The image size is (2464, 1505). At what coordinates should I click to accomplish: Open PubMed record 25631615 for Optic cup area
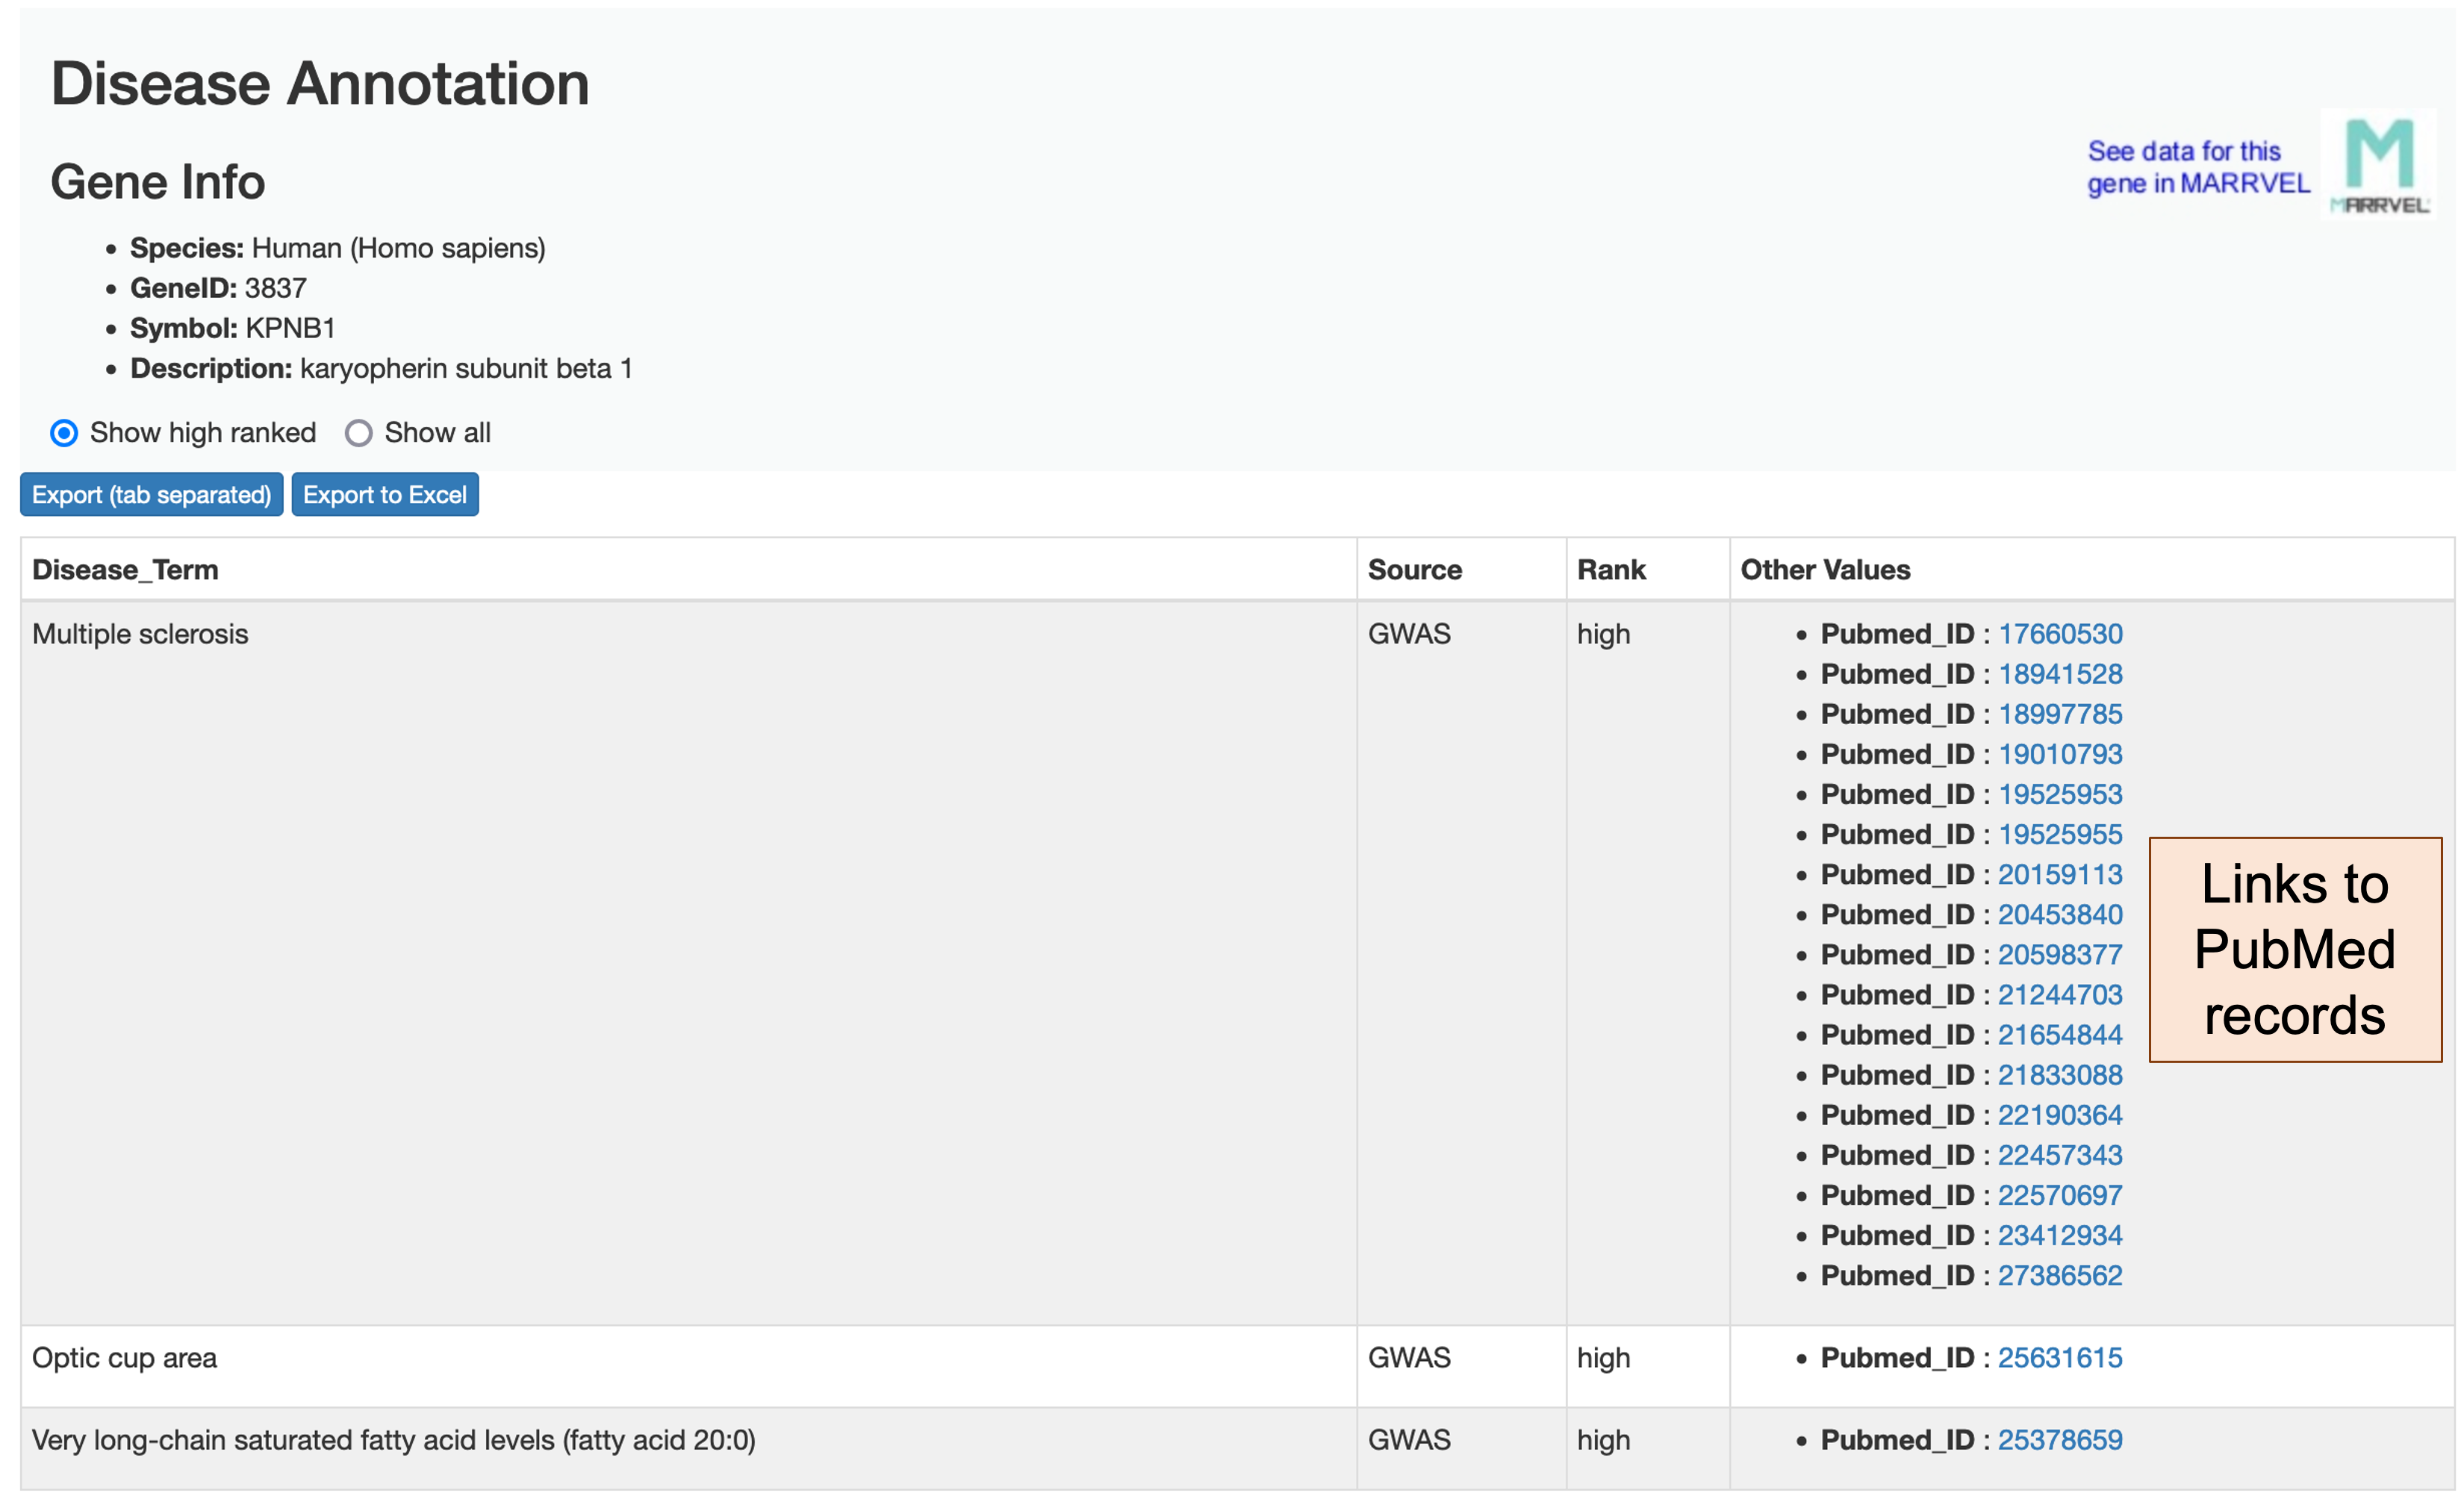point(2060,1357)
